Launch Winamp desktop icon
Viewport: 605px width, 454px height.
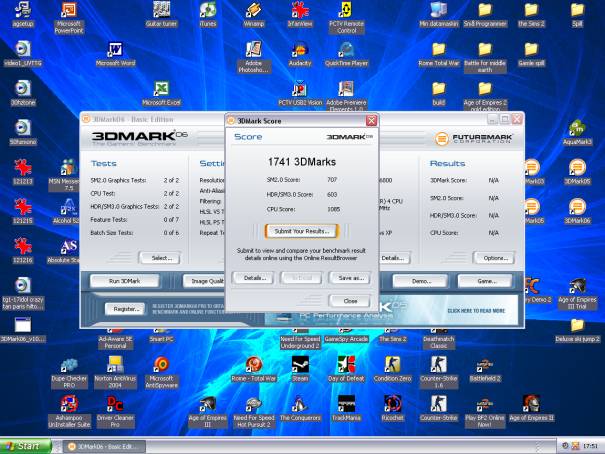pyautogui.click(x=253, y=15)
